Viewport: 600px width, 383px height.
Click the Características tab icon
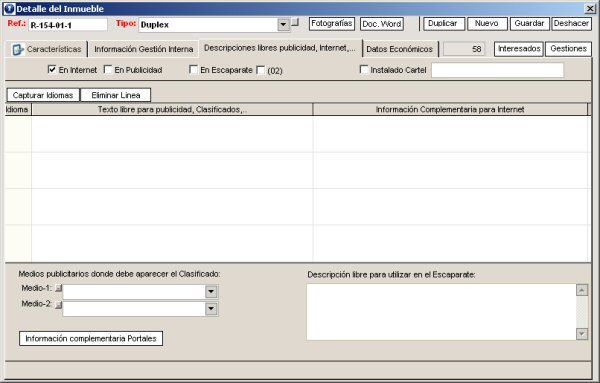coord(18,49)
